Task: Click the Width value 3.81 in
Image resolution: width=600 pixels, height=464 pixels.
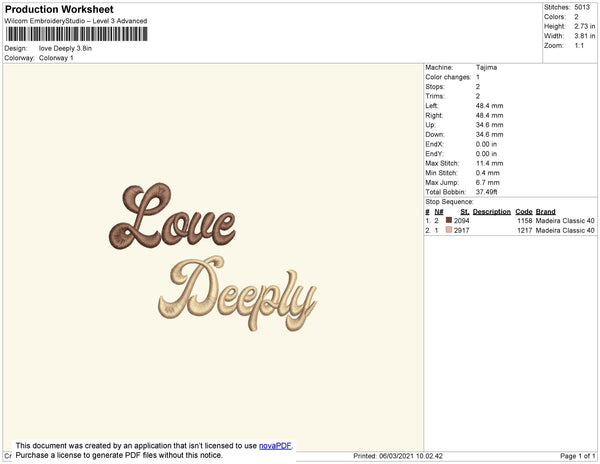Action: click(585, 36)
